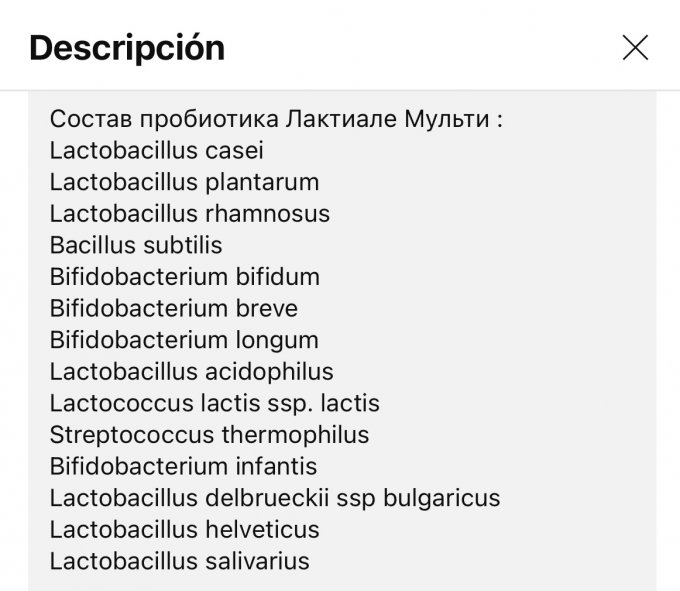Viewport: 680px width, 591px height.
Task: Select the Lactobacillus acidophilus entry
Action: pos(191,372)
